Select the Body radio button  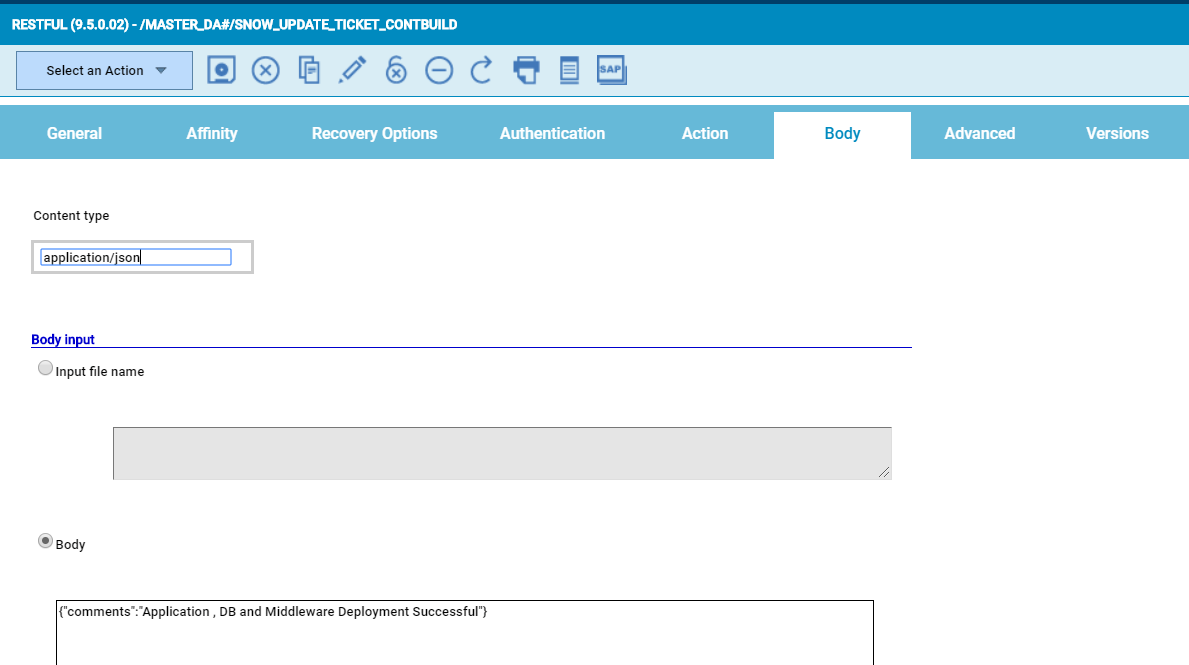(45, 541)
